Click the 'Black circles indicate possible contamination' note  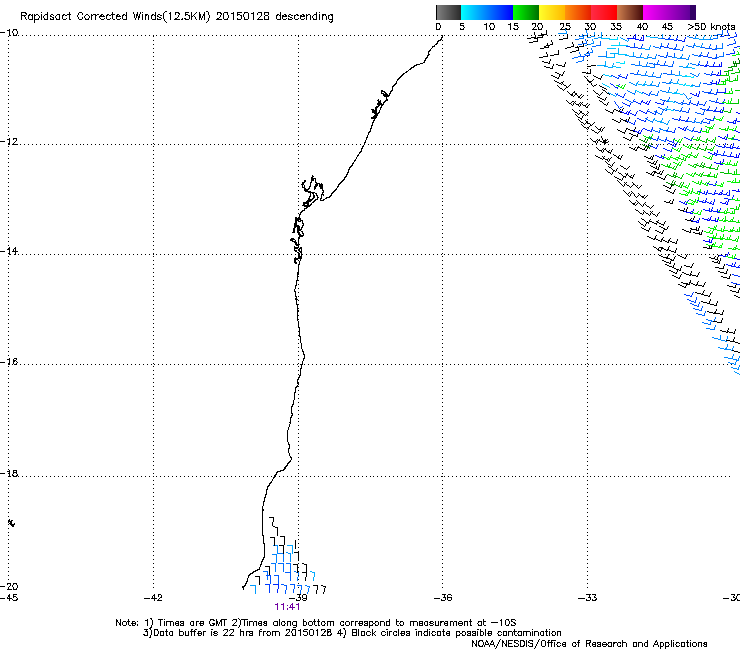coord(456,633)
